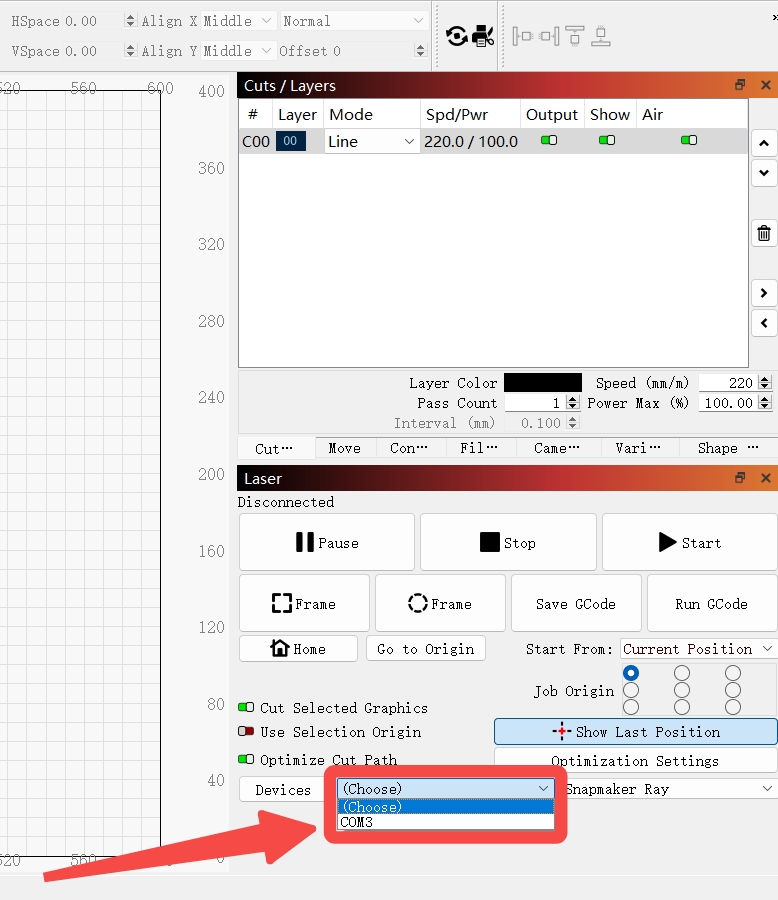Click the rectangular Frame button
The height and width of the screenshot is (900, 778).
click(304, 604)
